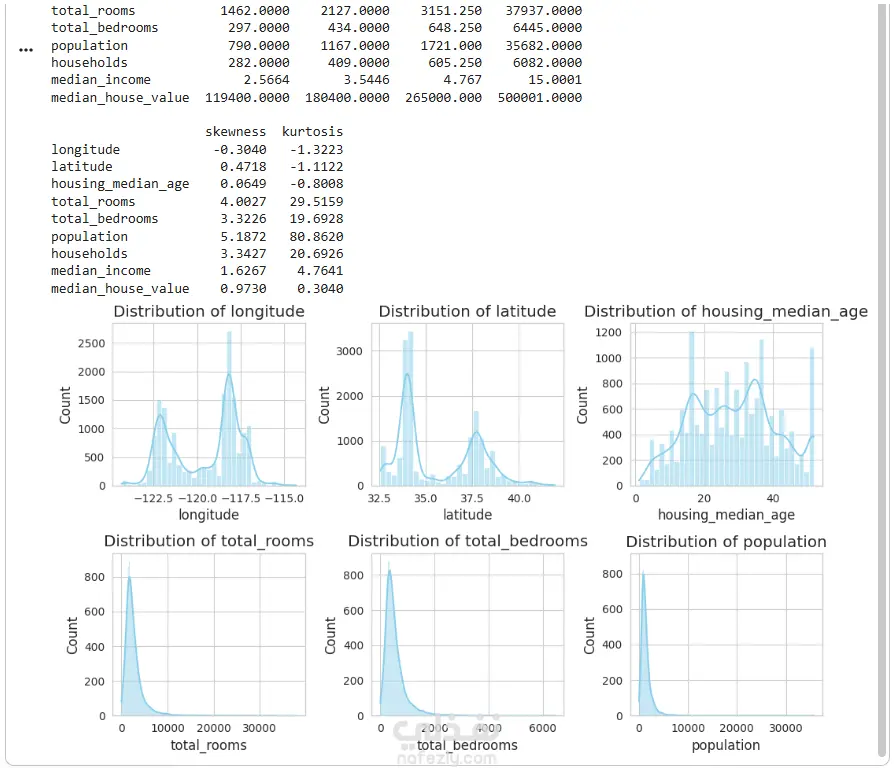Click the median_income kurtosis value 4.7641
Image resolution: width=894 pixels, height=768 pixels.
click(x=320, y=270)
